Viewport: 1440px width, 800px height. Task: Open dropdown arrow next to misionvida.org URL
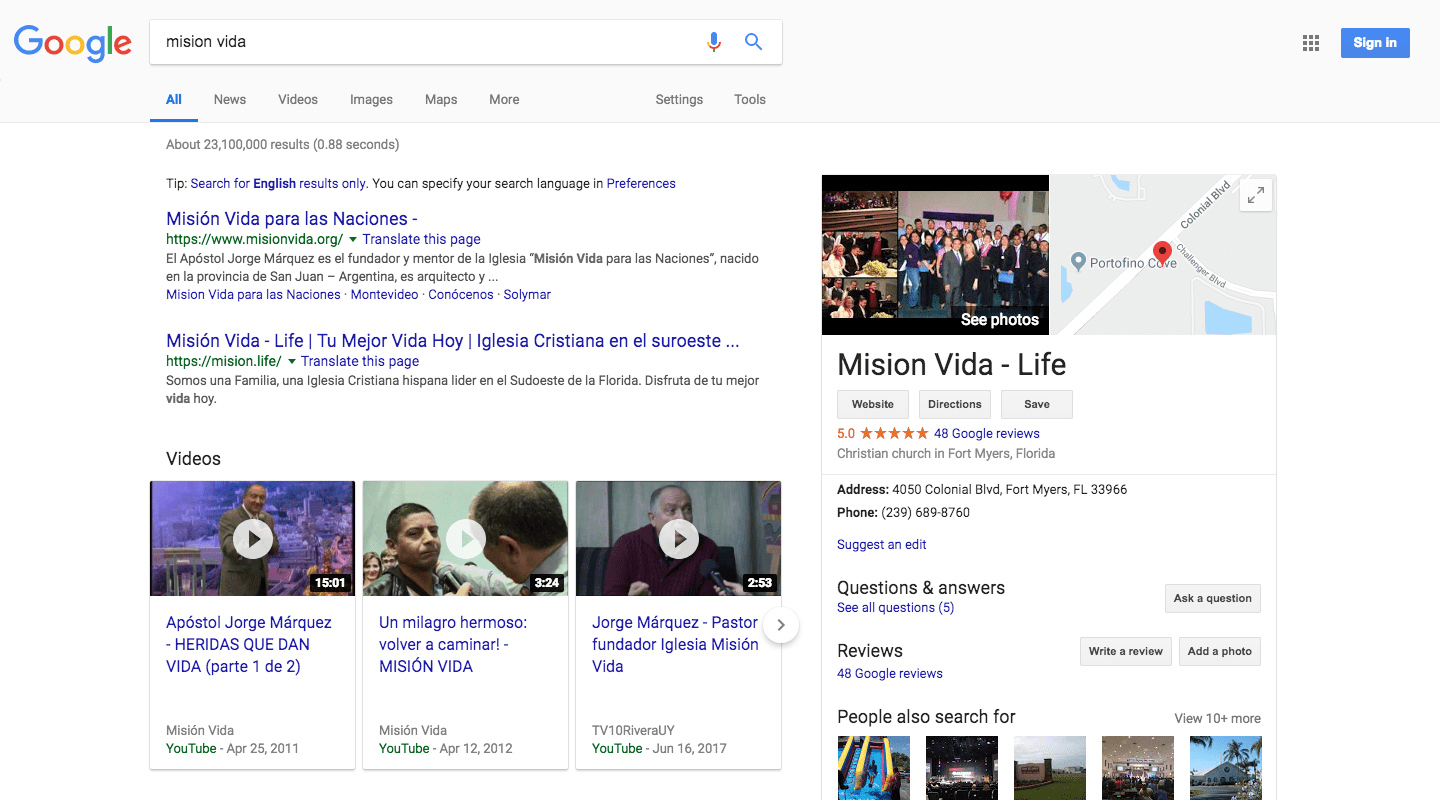pyautogui.click(x=353, y=240)
